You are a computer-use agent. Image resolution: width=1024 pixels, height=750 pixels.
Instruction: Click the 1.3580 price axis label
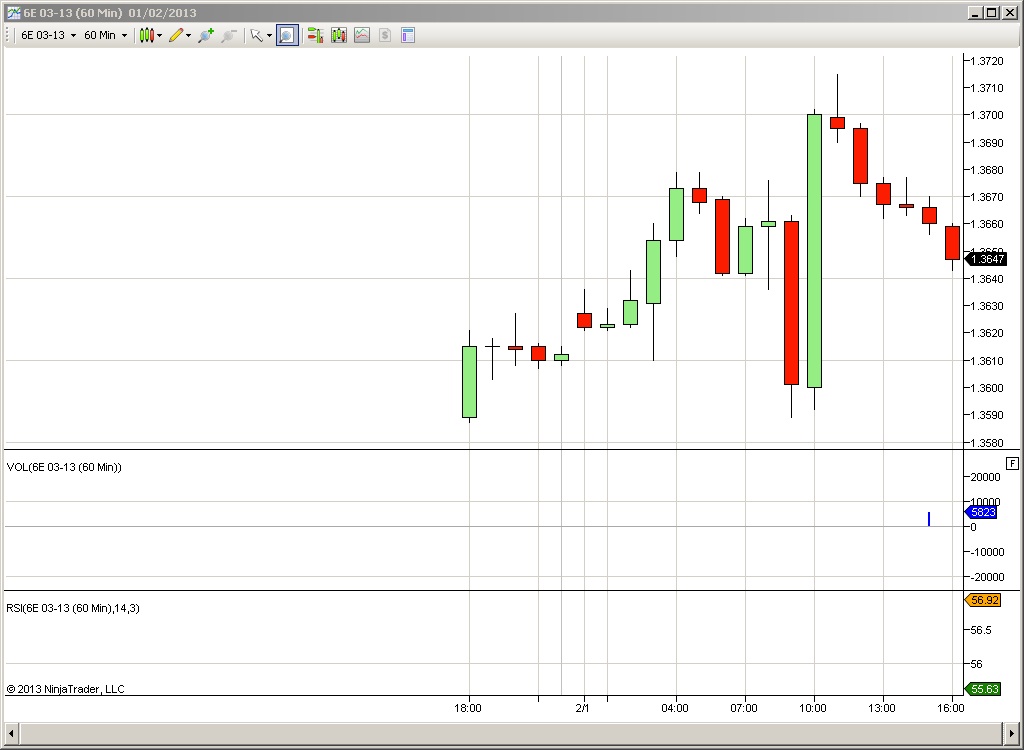987,443
